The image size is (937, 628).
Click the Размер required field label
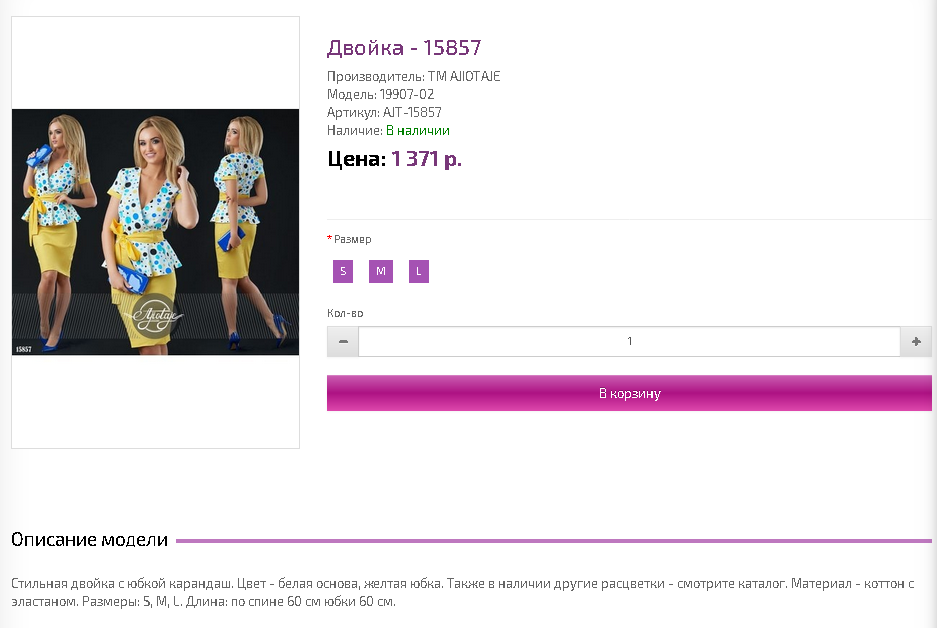click(352, 239)
